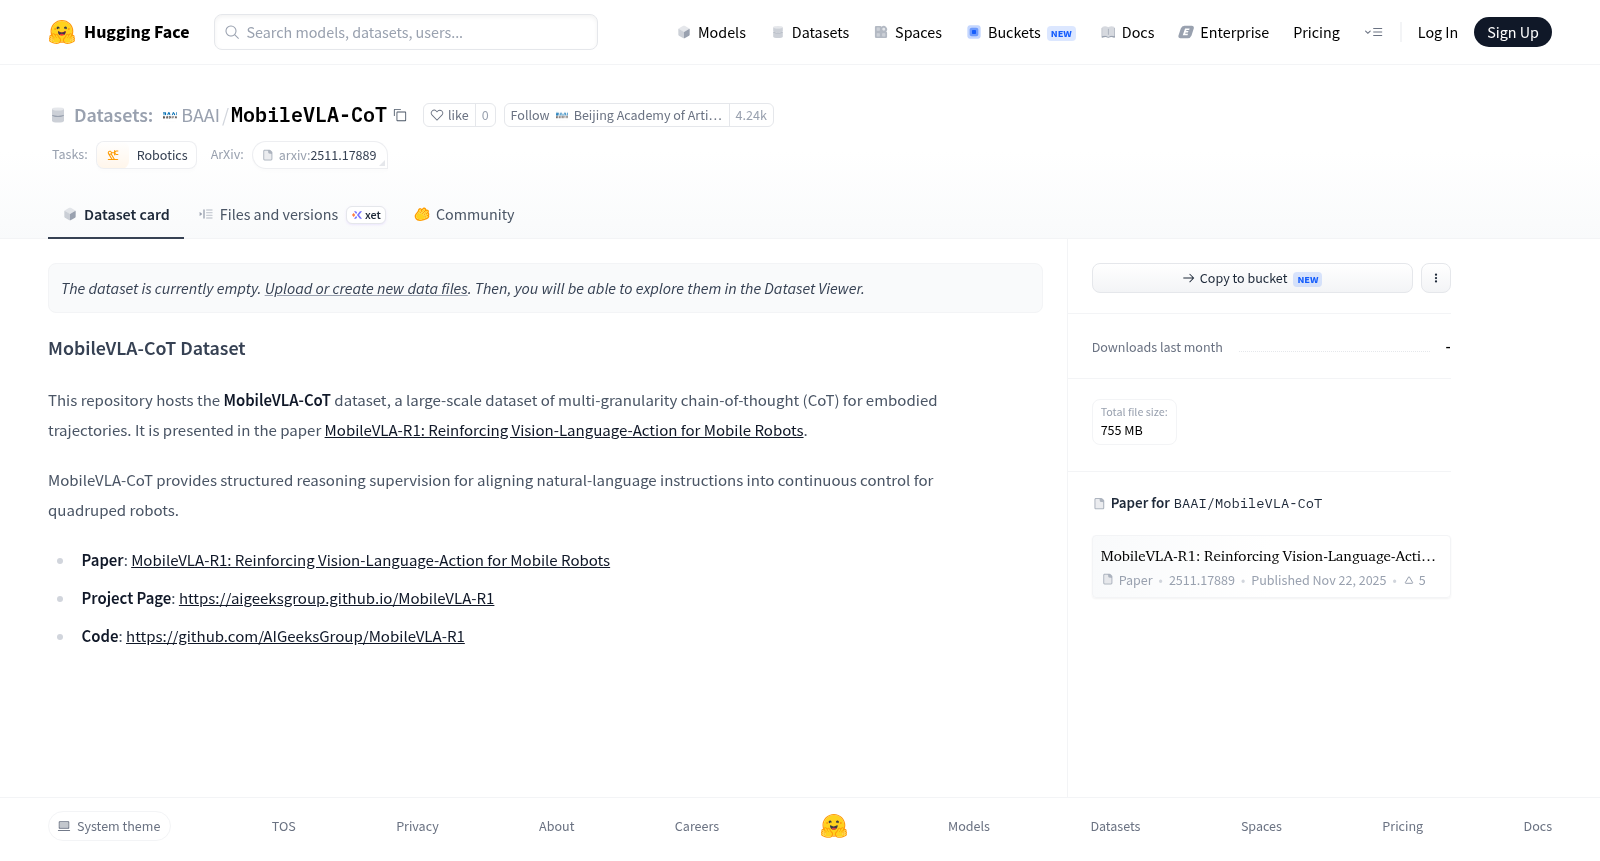Switch to the Community tab

coord(464,214)
